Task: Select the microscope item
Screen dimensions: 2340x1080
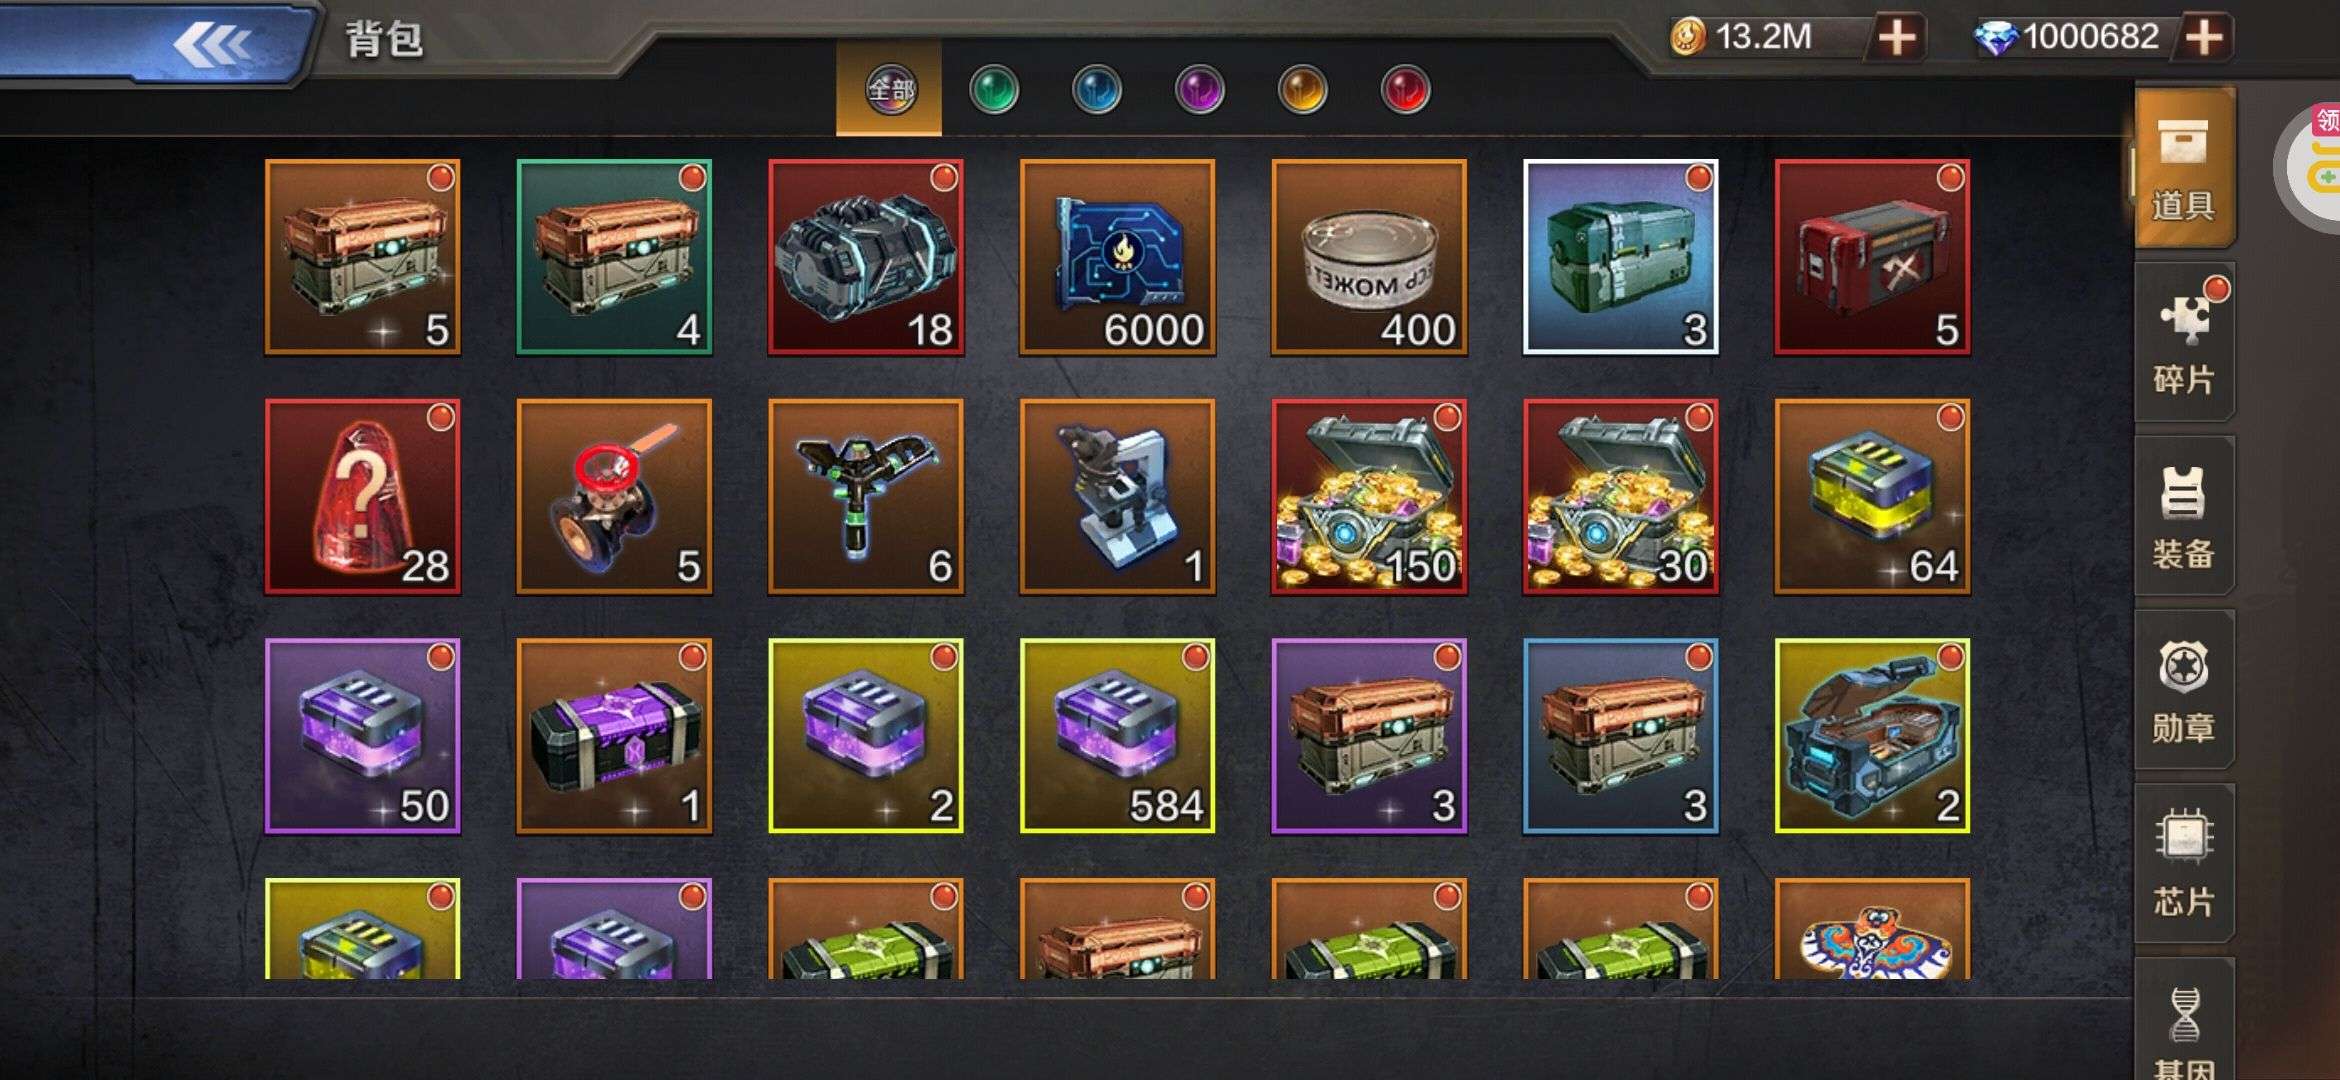Action: tap(1118, 497)
